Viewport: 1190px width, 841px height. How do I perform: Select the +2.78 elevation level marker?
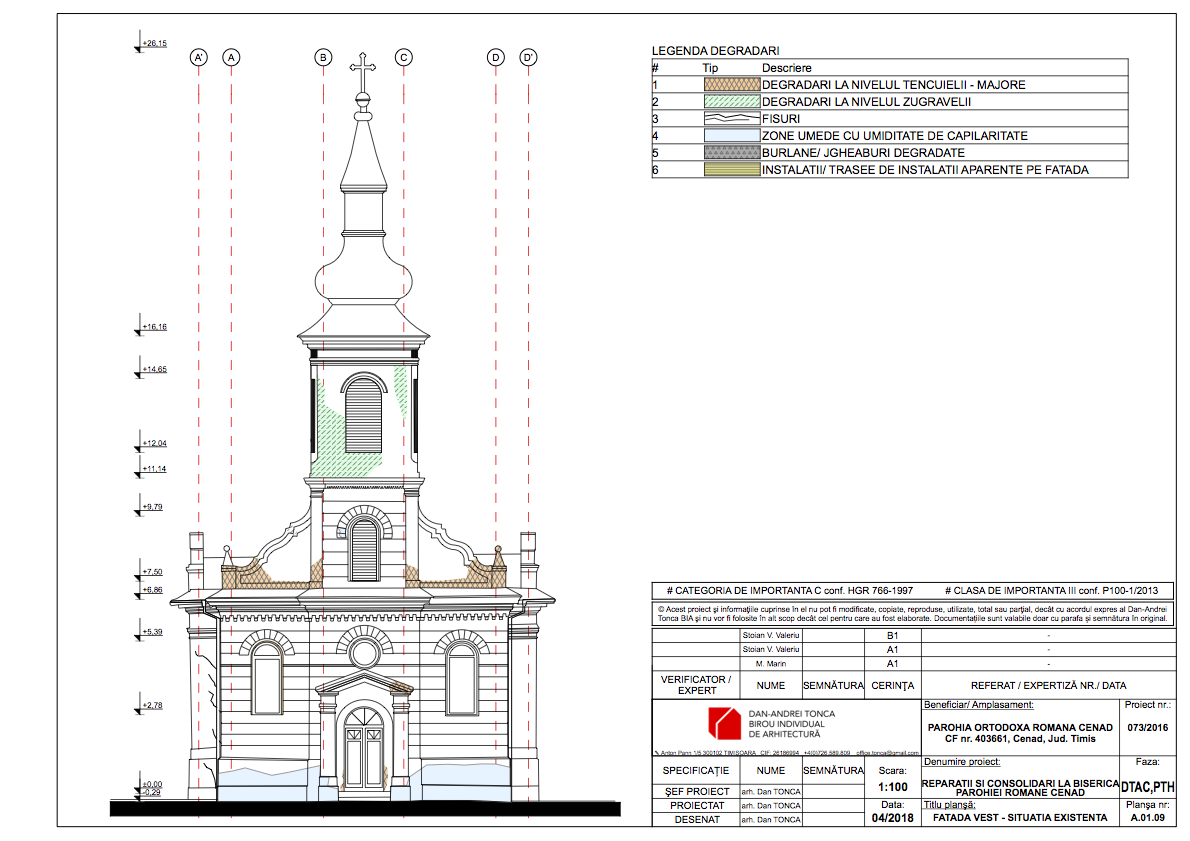152,706
